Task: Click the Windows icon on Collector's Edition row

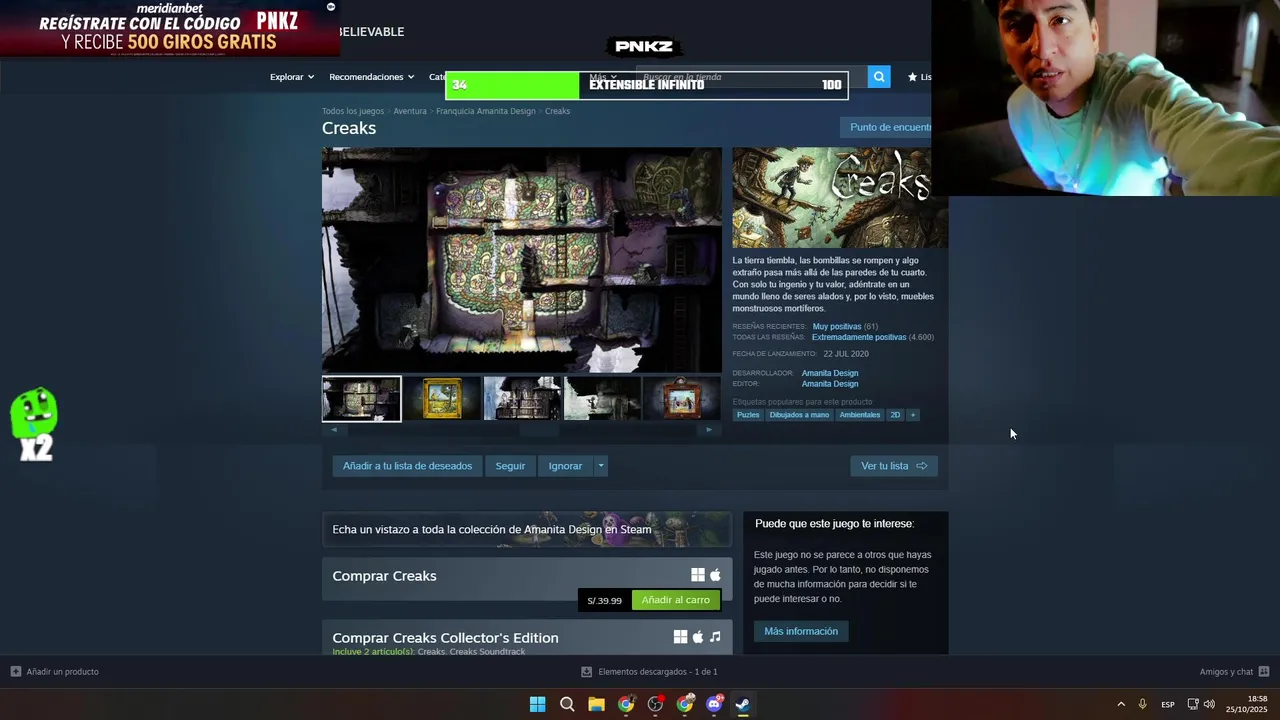Action: (x=680, y=637)
